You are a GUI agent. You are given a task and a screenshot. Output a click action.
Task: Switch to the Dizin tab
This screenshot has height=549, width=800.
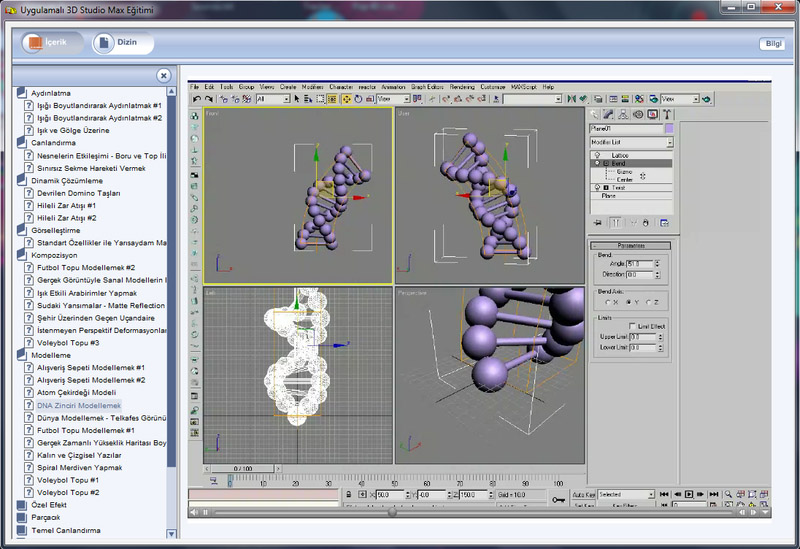coord(123,43)
